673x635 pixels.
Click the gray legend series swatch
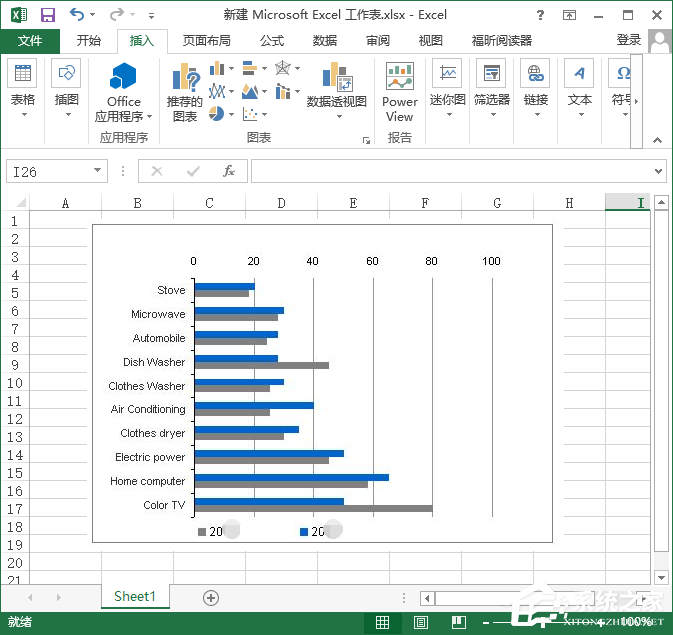(x=202, y=532)
